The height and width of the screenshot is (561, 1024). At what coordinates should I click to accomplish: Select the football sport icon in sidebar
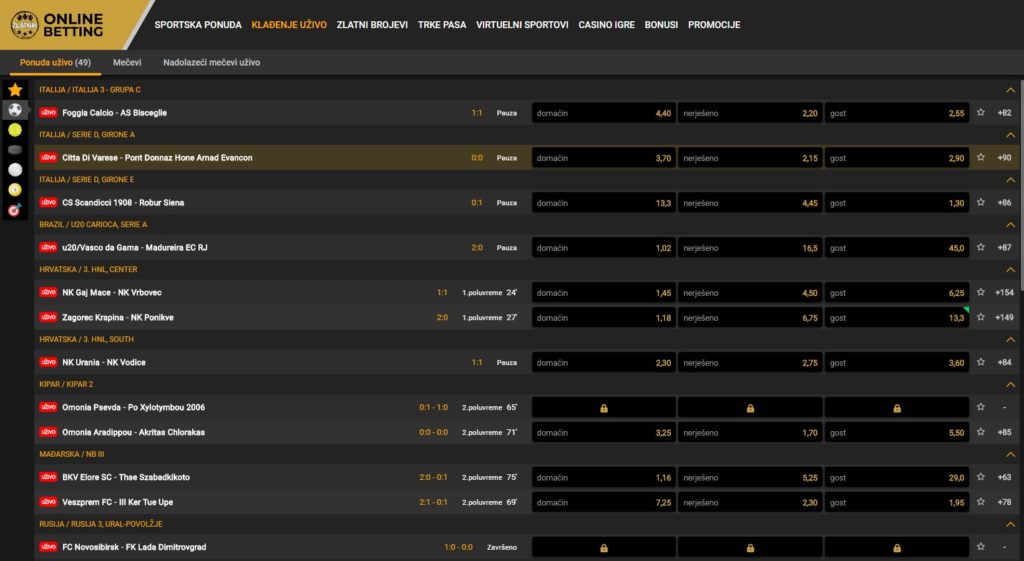click(x=15, y=110)
